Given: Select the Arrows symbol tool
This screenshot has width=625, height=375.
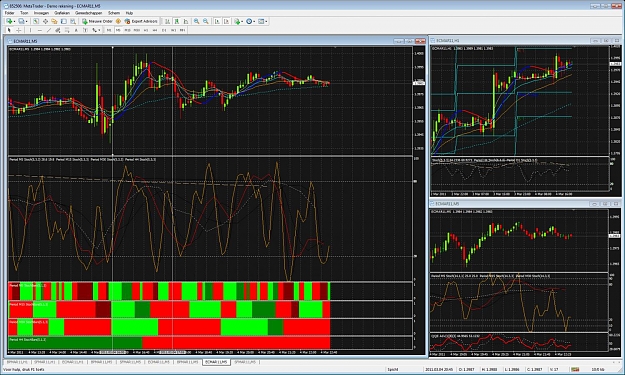Looking at the screenshot, I should click(x=94, y=30).
